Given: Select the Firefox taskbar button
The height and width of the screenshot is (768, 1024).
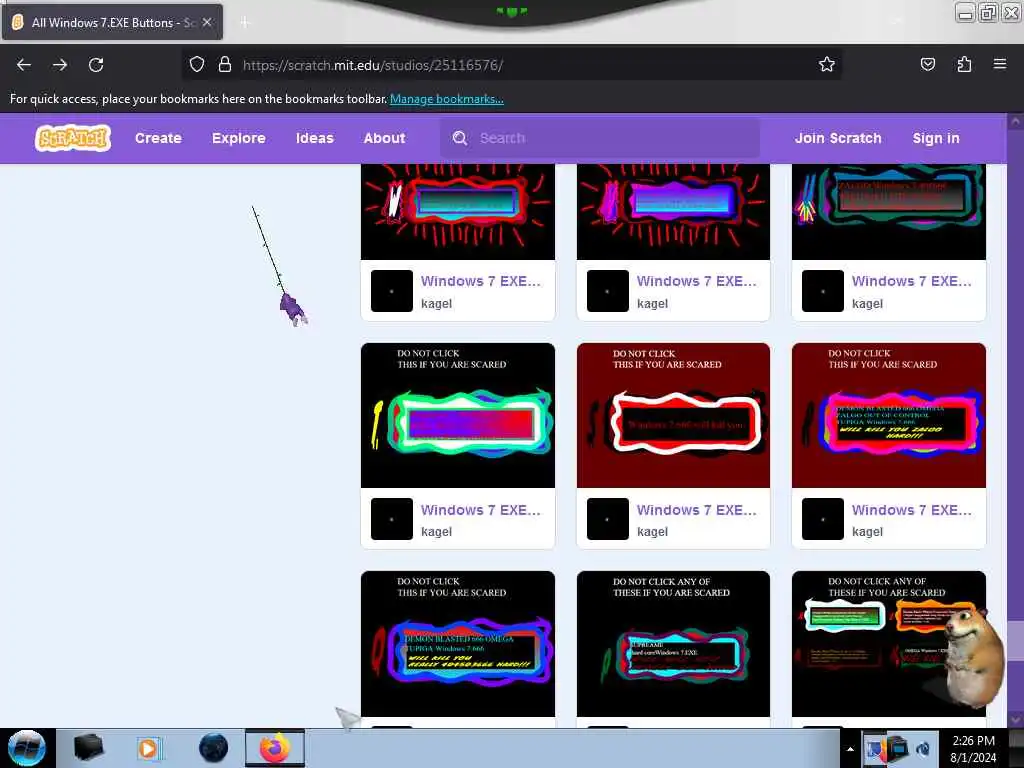Looking at the screenshot, I should pos(275,748).
